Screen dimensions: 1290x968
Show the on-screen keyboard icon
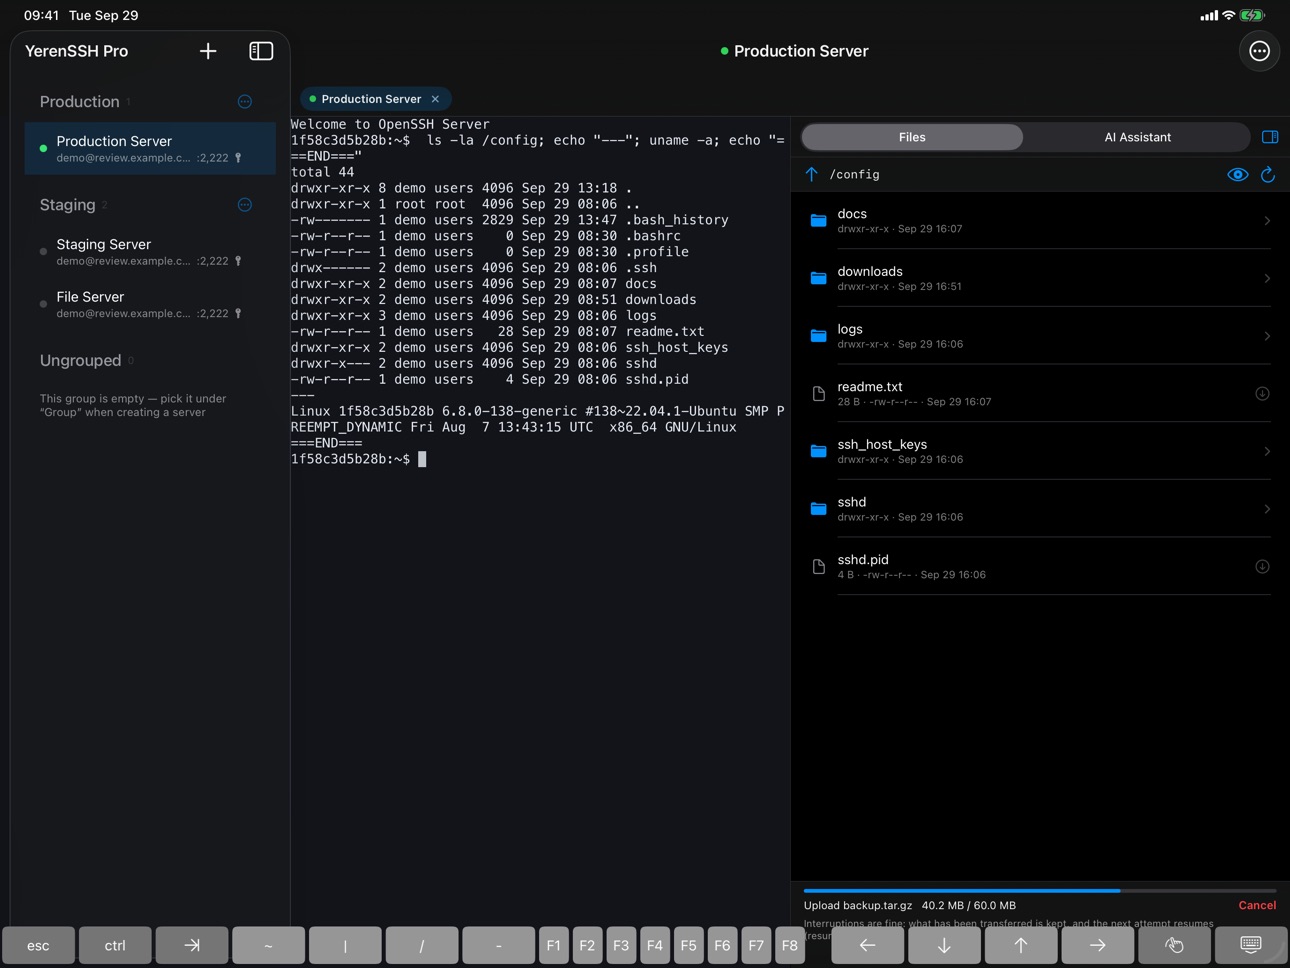[1251, 945]
